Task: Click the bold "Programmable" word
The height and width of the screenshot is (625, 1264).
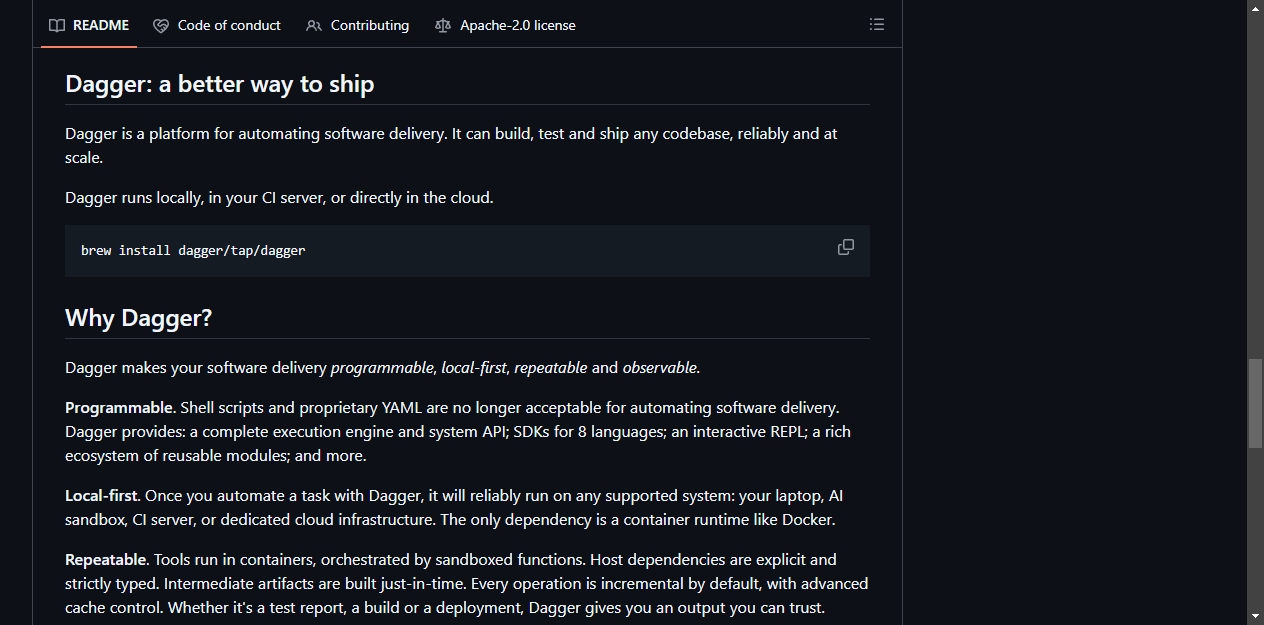Action: click(x=119, y=408)
